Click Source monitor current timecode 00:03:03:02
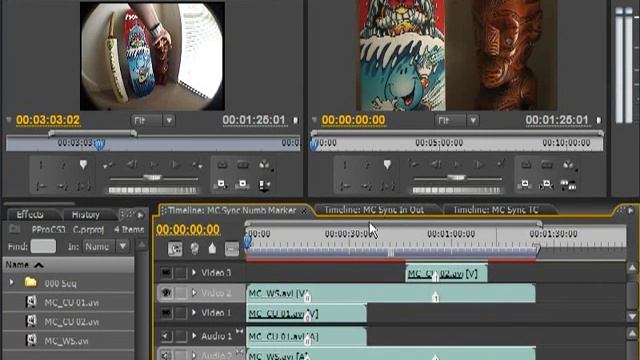640x360 pixels. click(48, 120)
